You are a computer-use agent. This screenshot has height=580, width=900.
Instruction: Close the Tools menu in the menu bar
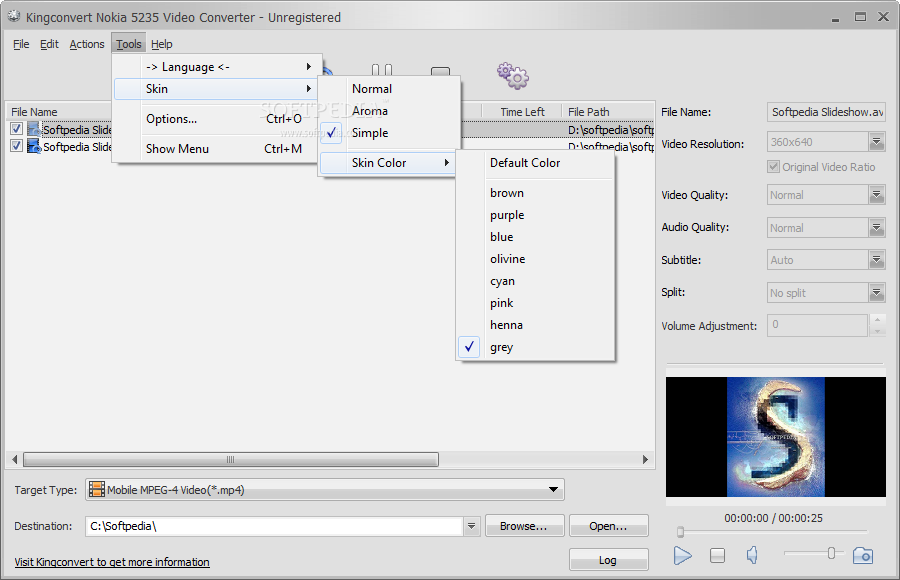point(129,44)
